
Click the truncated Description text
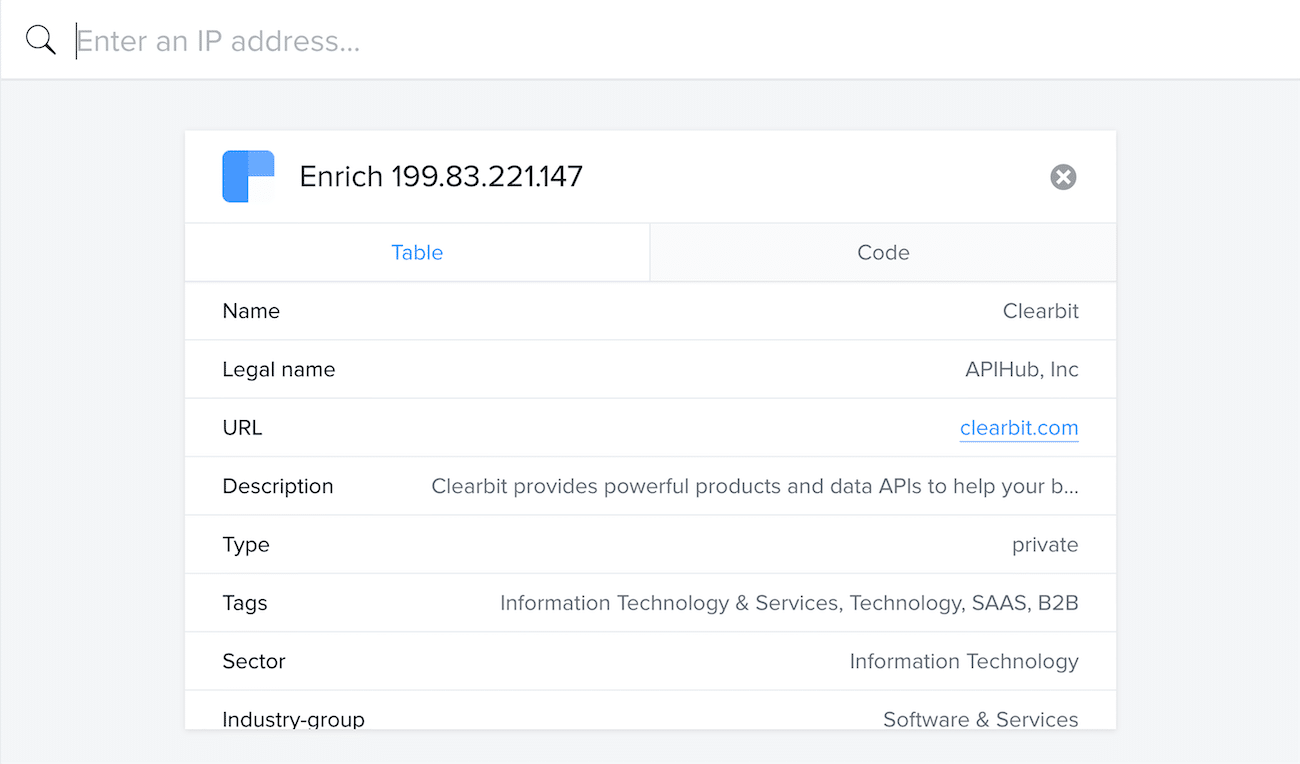(x=754, y=487)
